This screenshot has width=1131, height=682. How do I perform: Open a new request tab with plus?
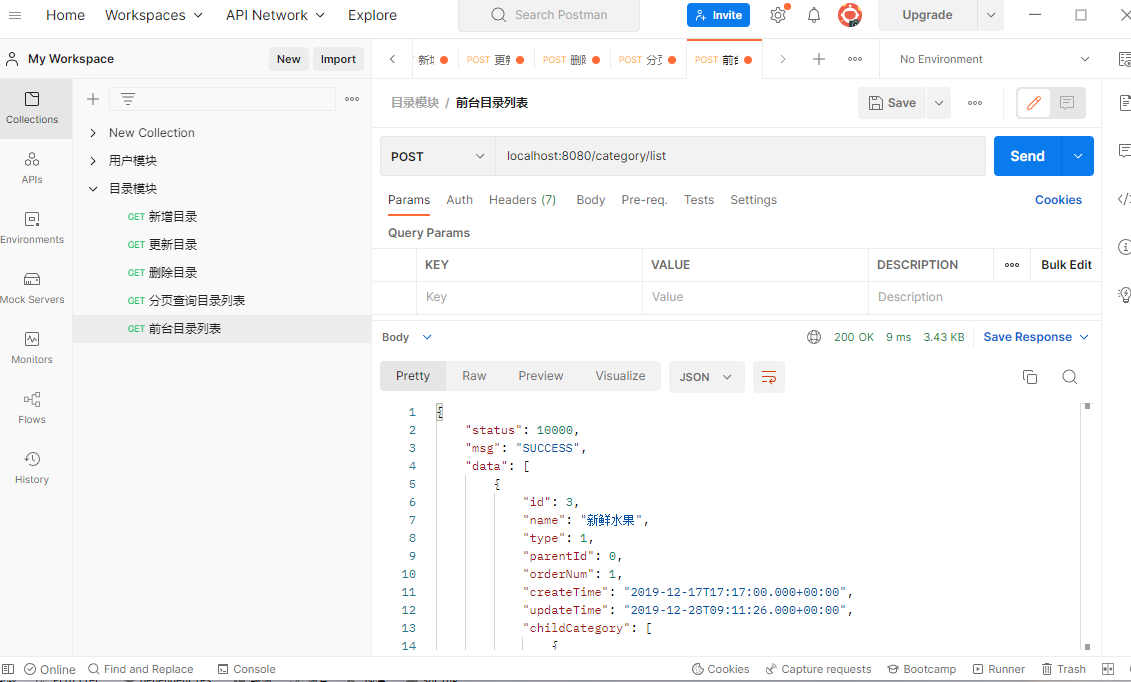click(x=819, y=59)
